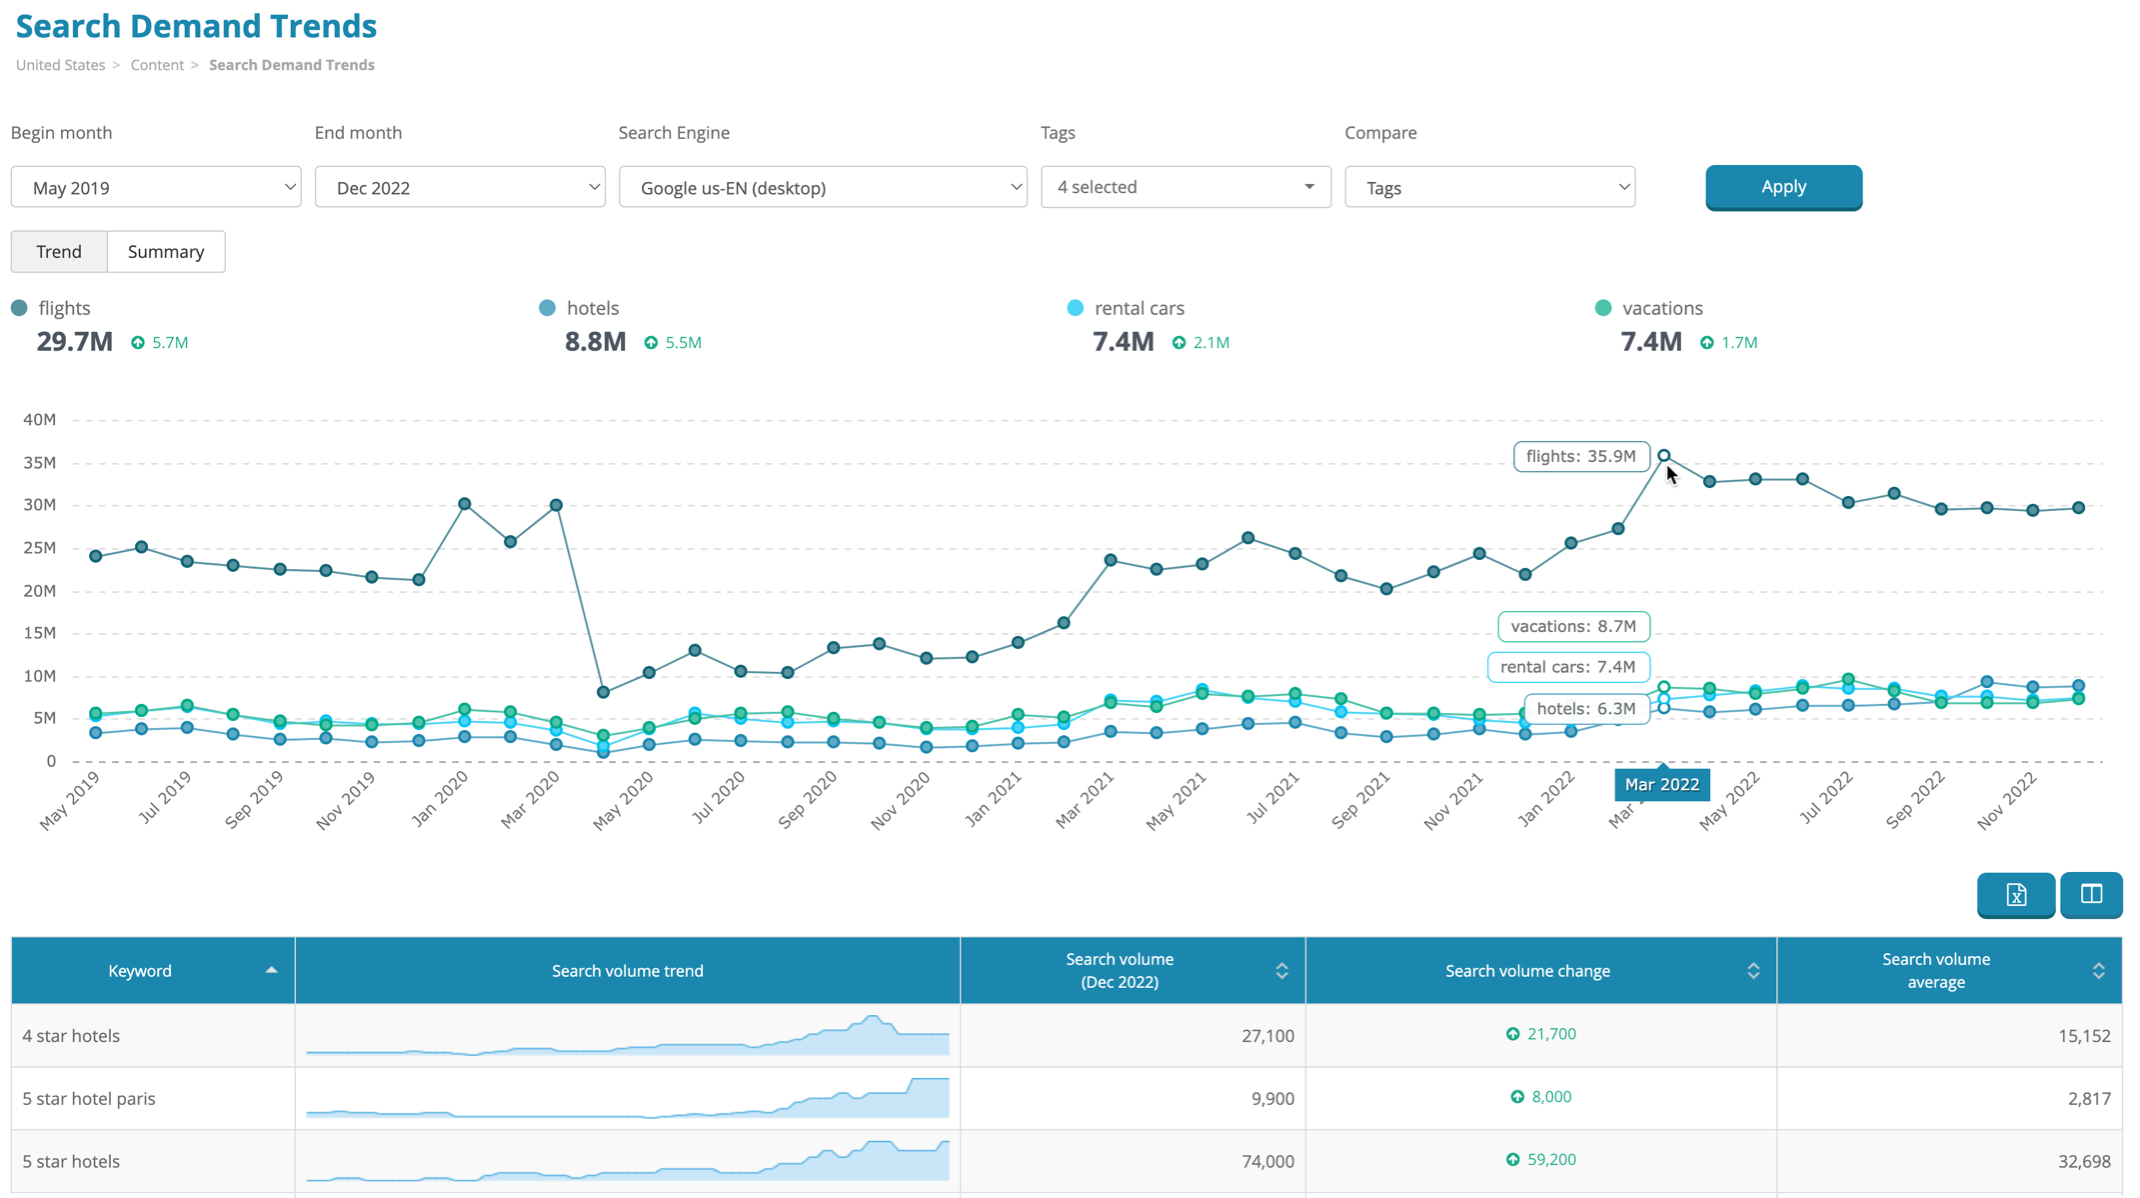Toggle flights series legend dot
Screen dimensions: 2140x1198
click(19, 308)
